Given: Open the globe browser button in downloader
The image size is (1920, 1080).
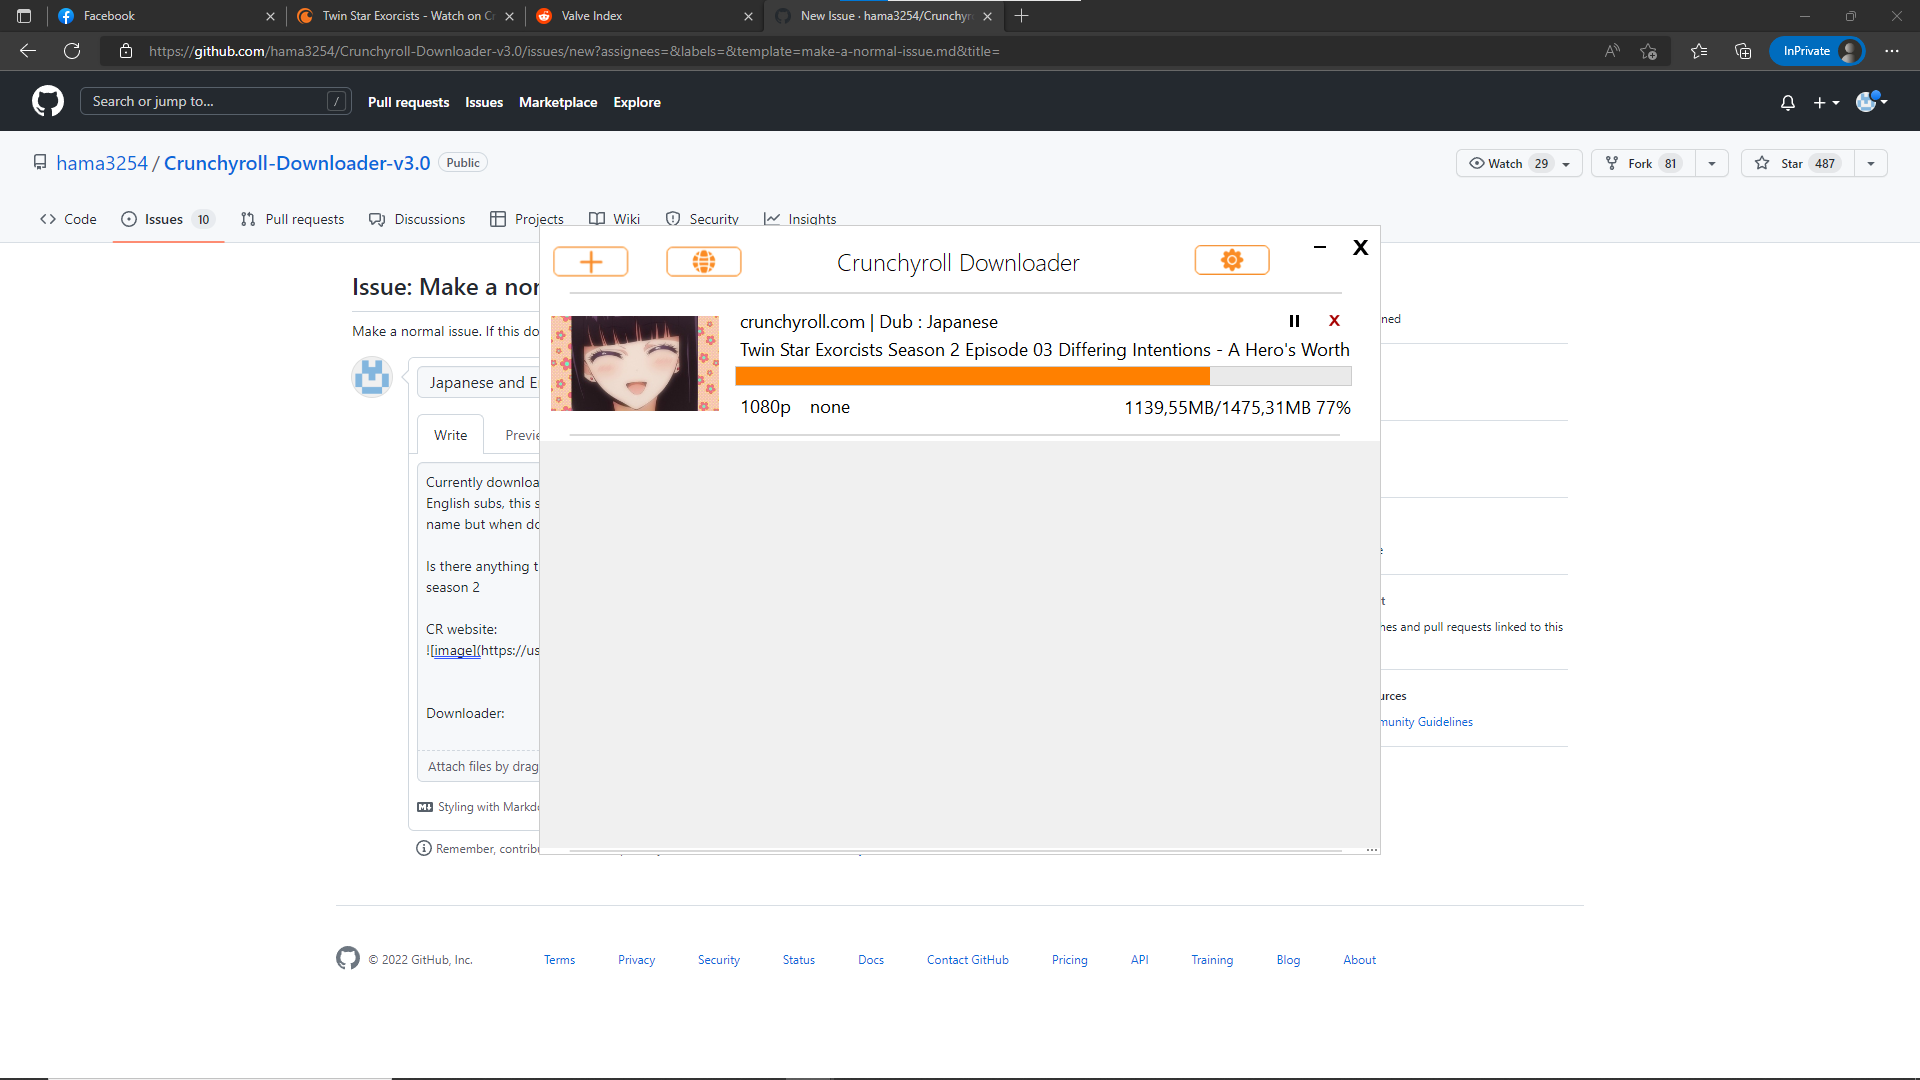Looking at the screenshot, I should click(x=703, y=262).
